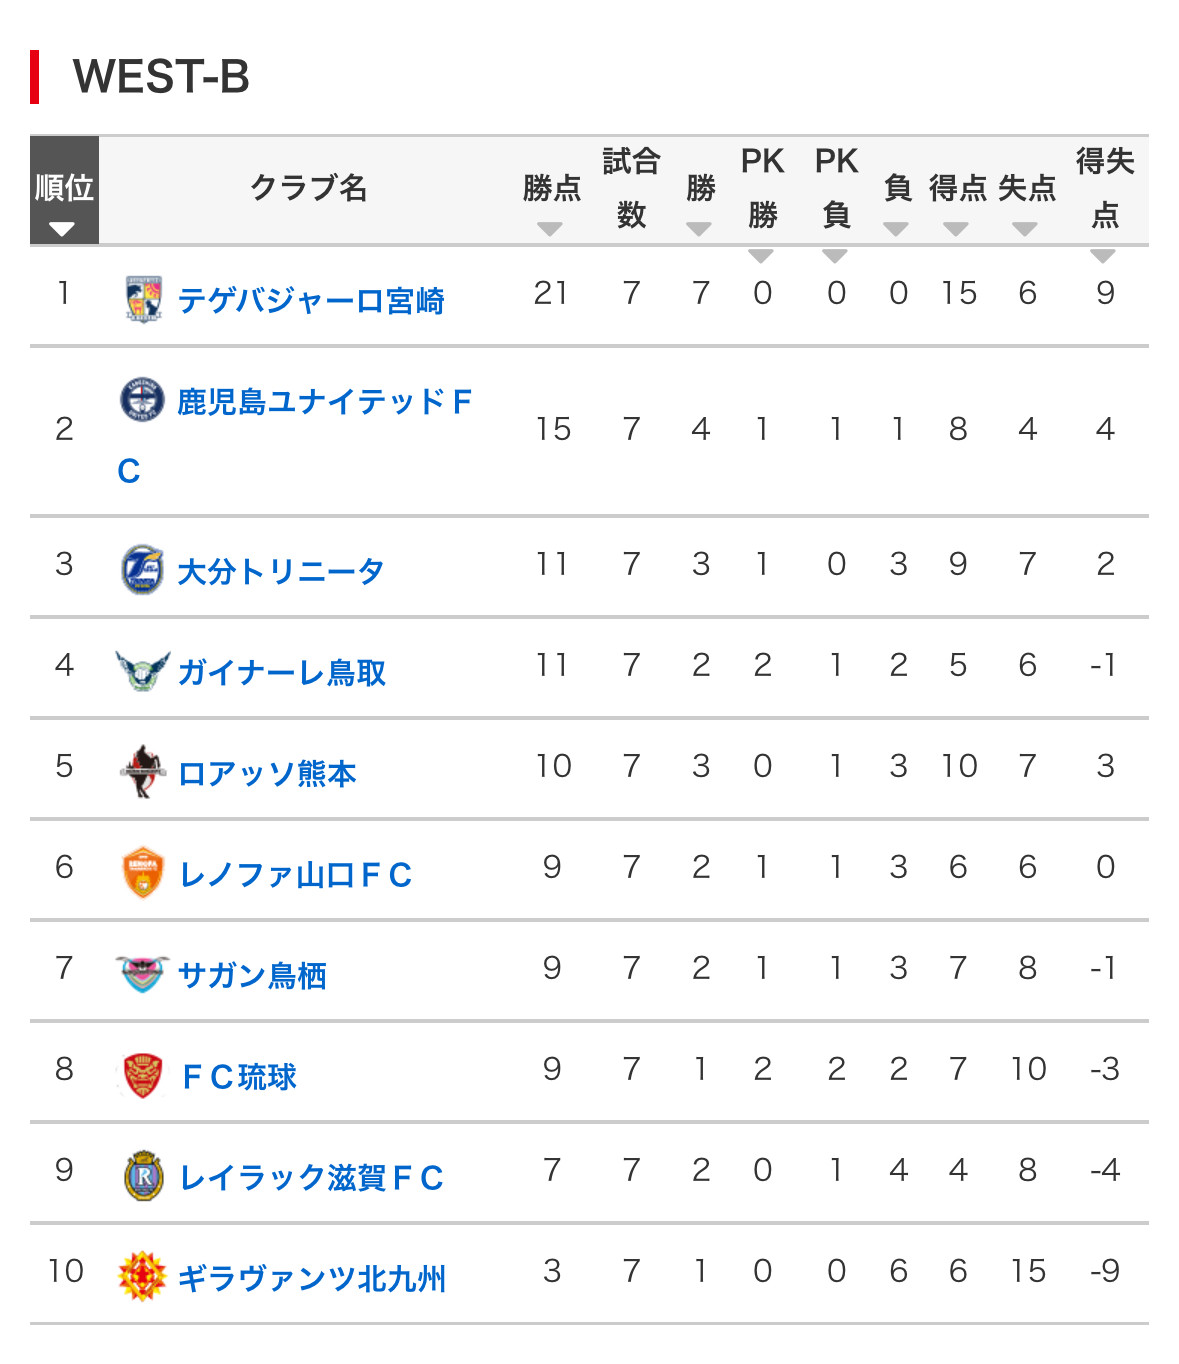The width and height of the screenshot is (1179, 1364).
Task: Sort by 勝点 points column arrow
Action: point(550,229)
